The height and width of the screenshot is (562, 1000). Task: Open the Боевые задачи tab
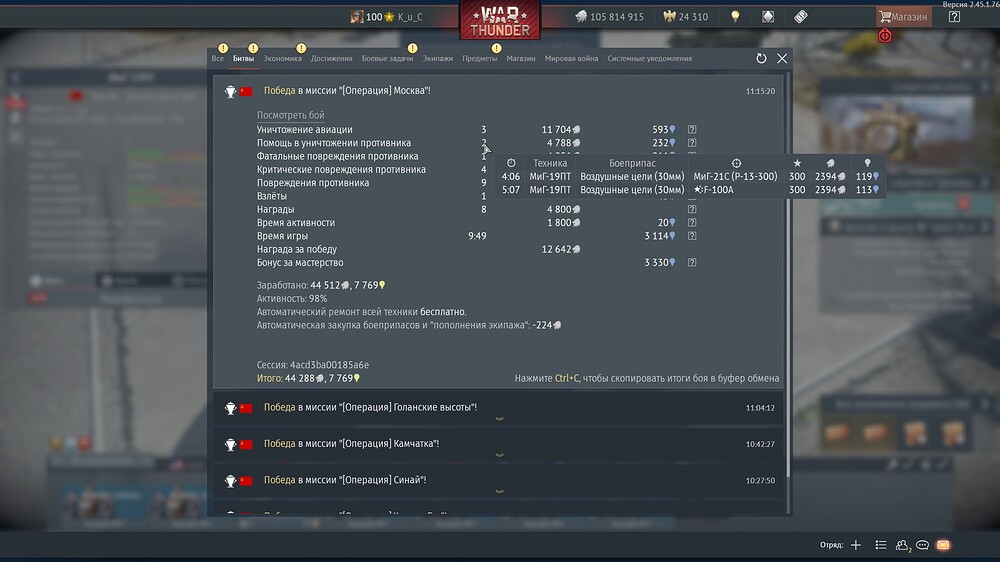click(387, 58)
